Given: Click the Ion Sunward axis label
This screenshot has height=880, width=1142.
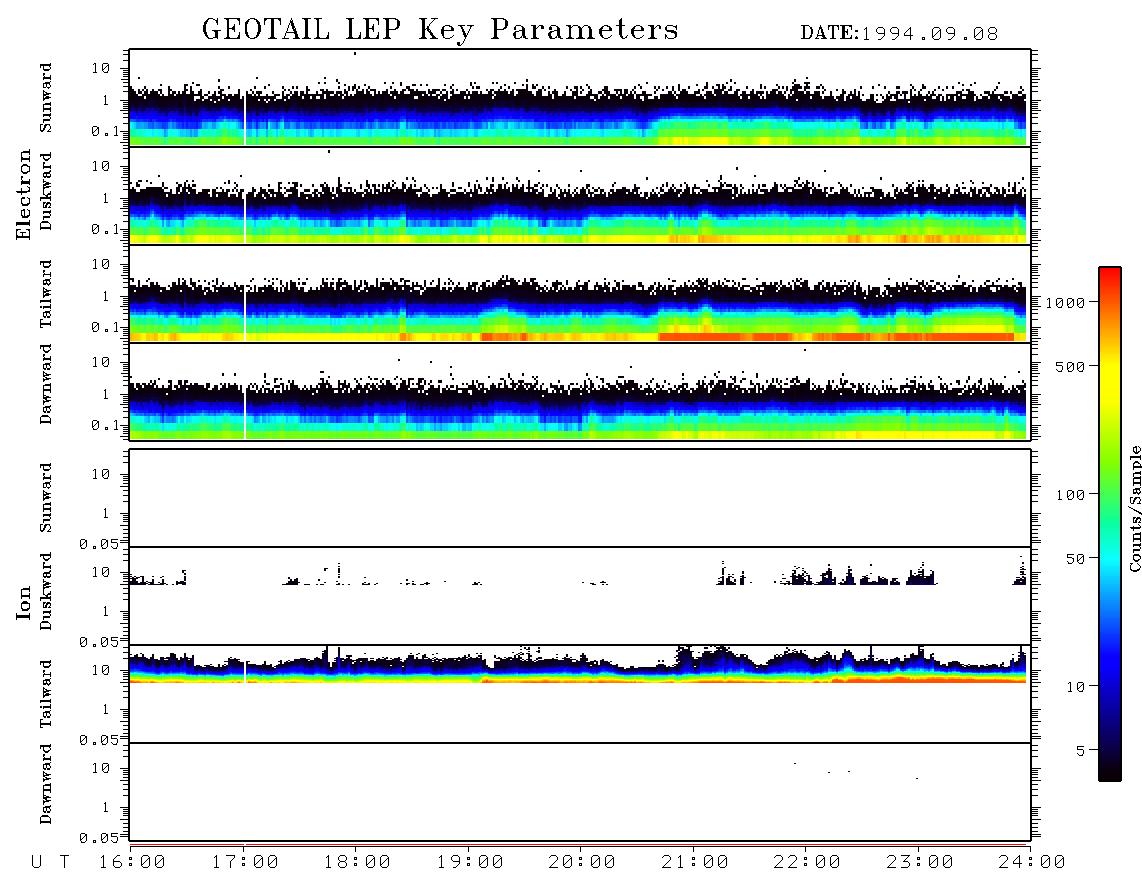Looking at the screenshot, I should pos(46,498).
